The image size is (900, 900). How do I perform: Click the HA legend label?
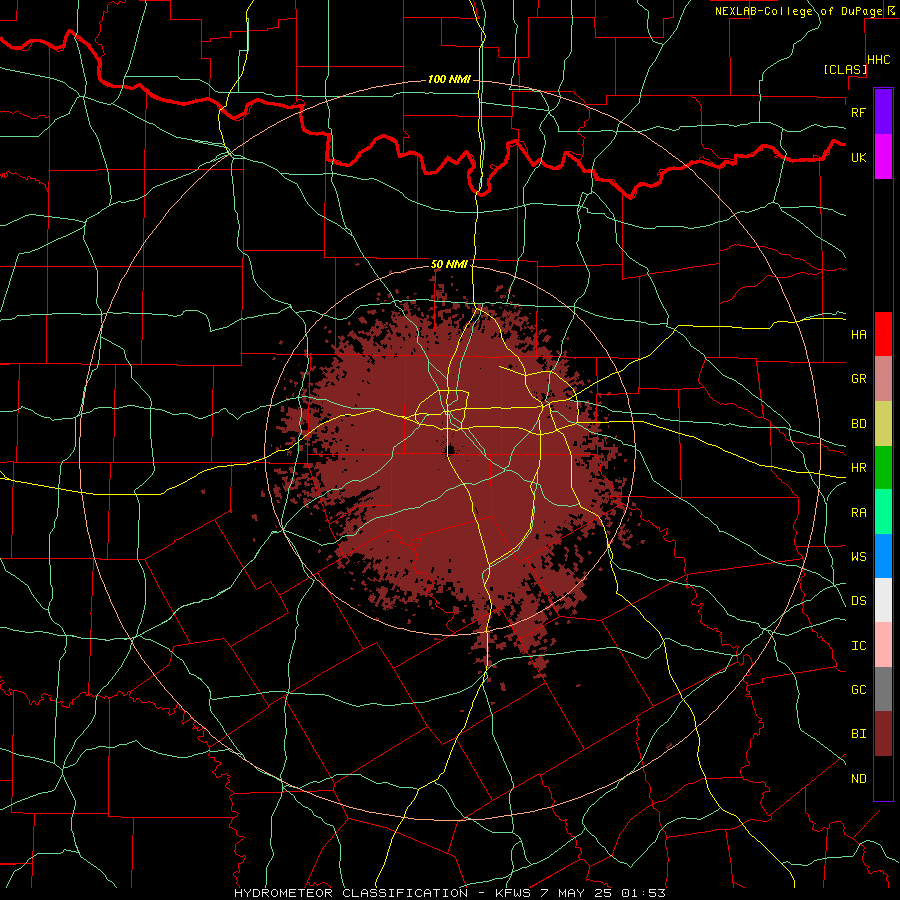point(858,334)
